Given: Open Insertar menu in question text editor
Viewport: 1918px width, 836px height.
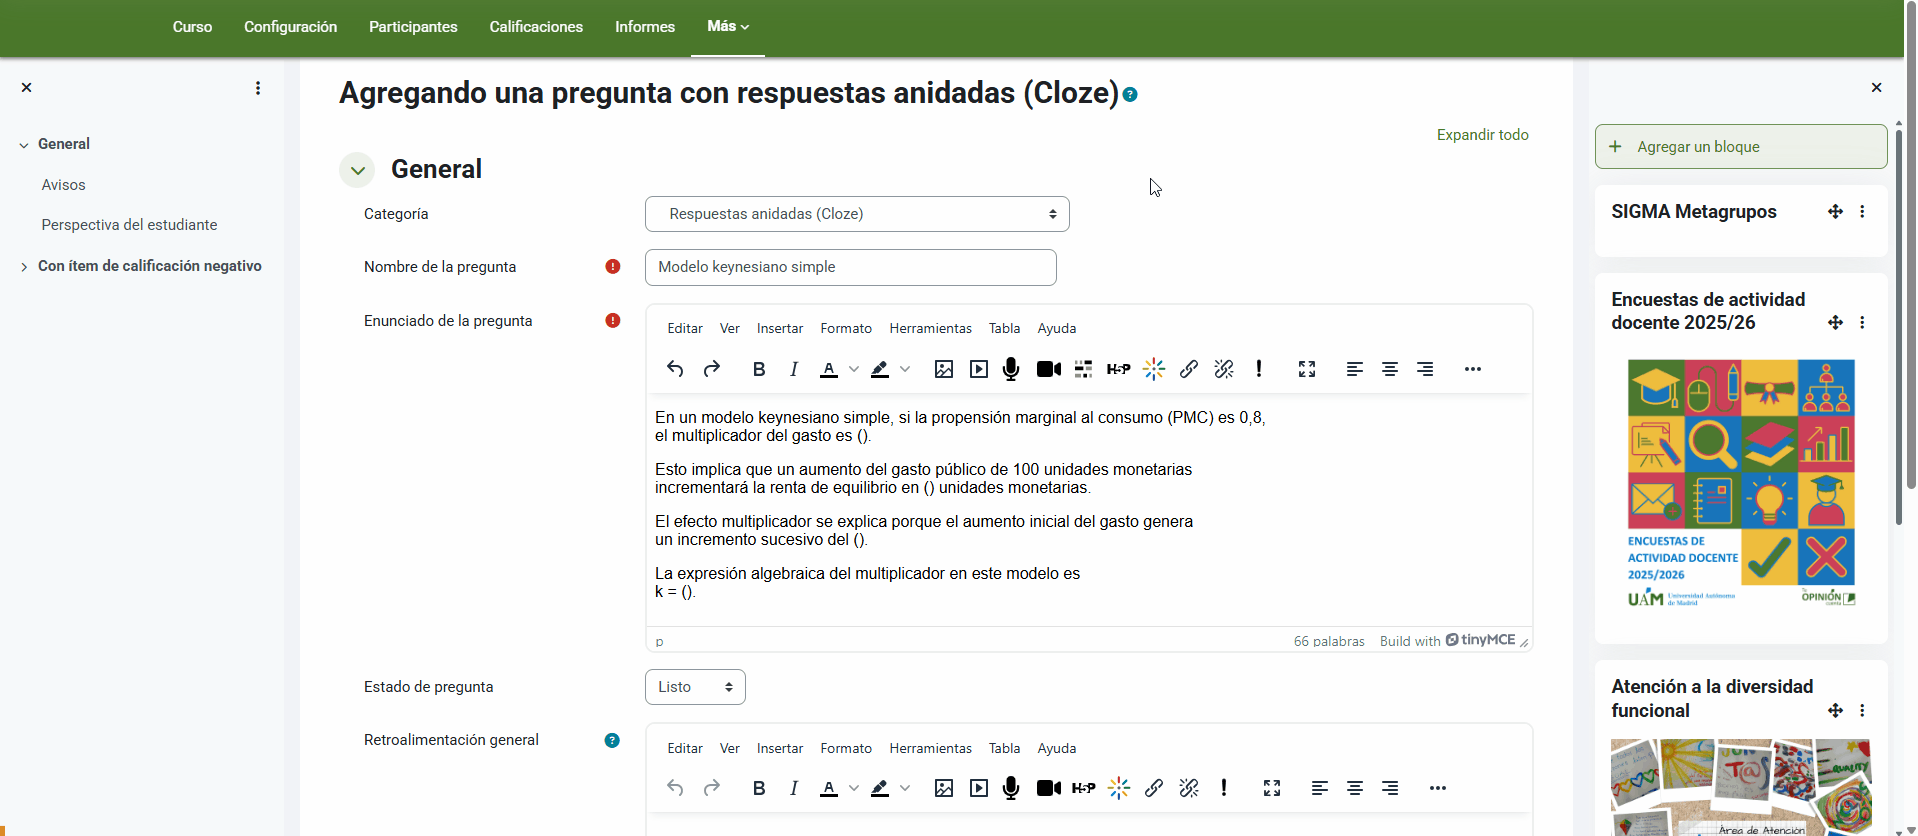Looking at the screenshot, I should coord(780,328).
